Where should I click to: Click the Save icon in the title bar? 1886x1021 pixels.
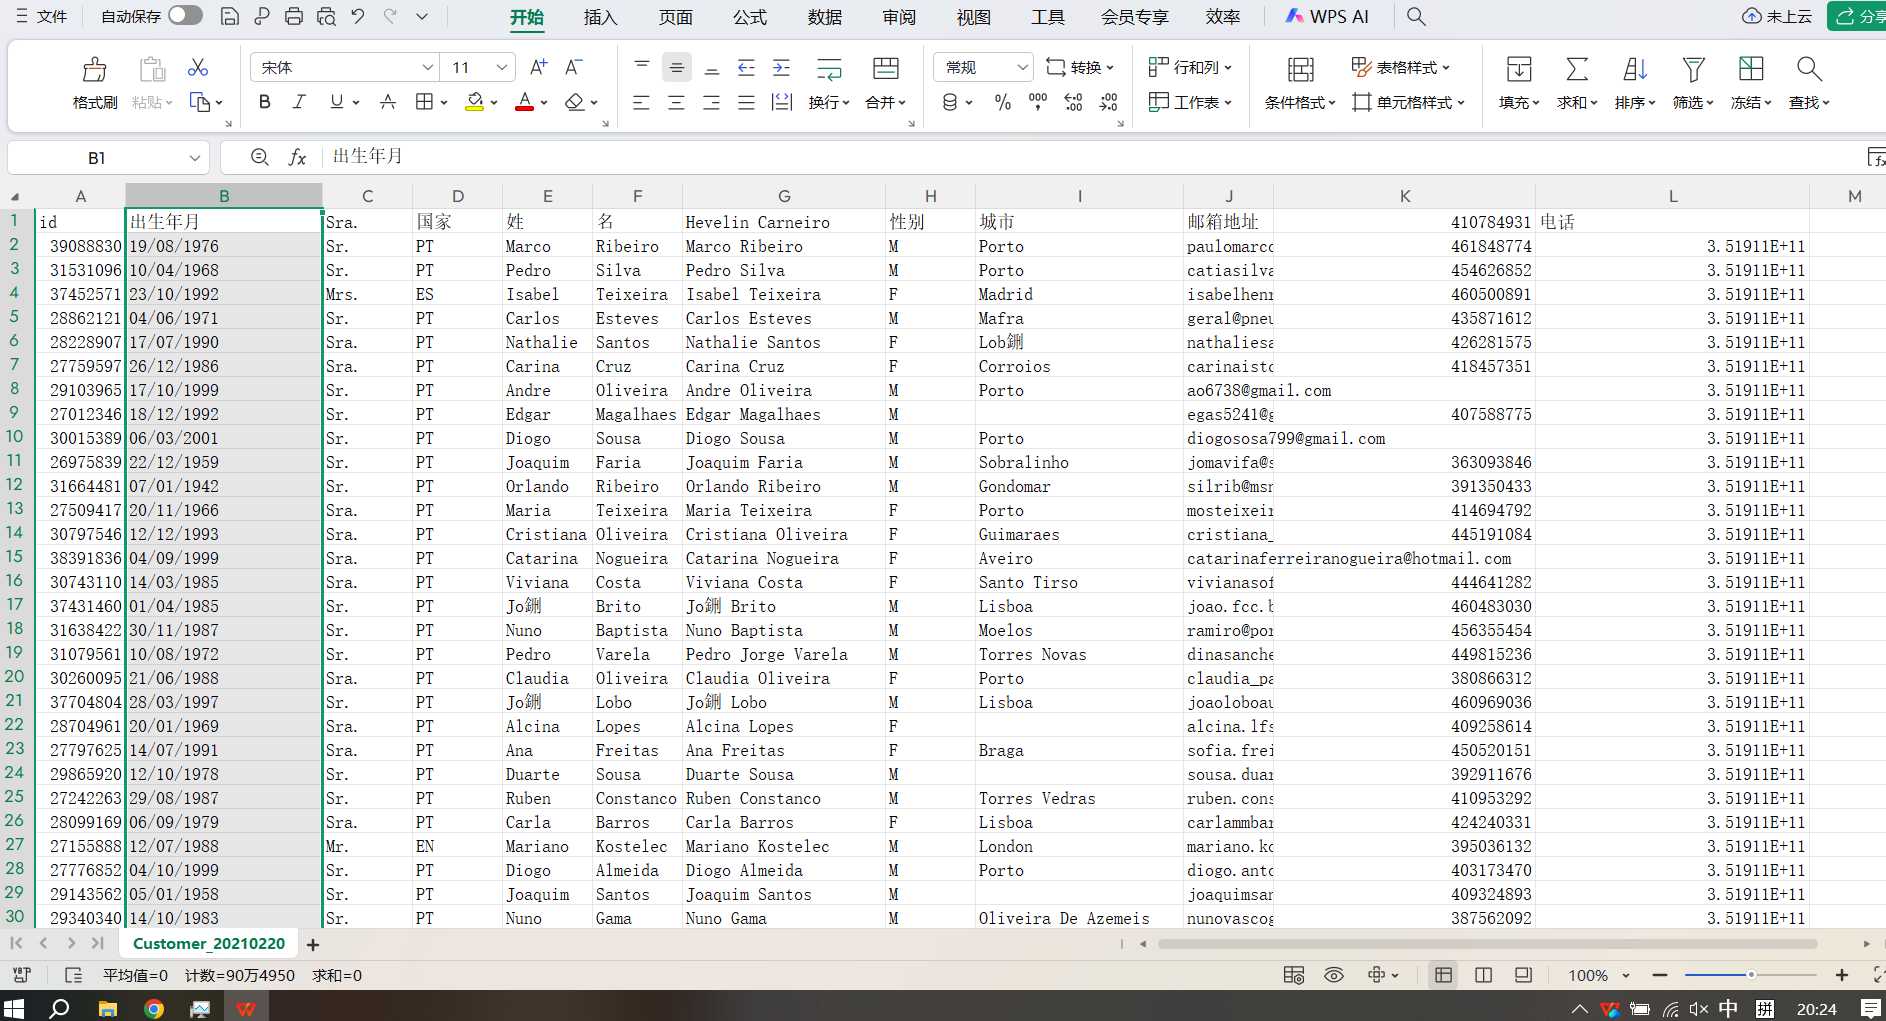pos(229,16)
